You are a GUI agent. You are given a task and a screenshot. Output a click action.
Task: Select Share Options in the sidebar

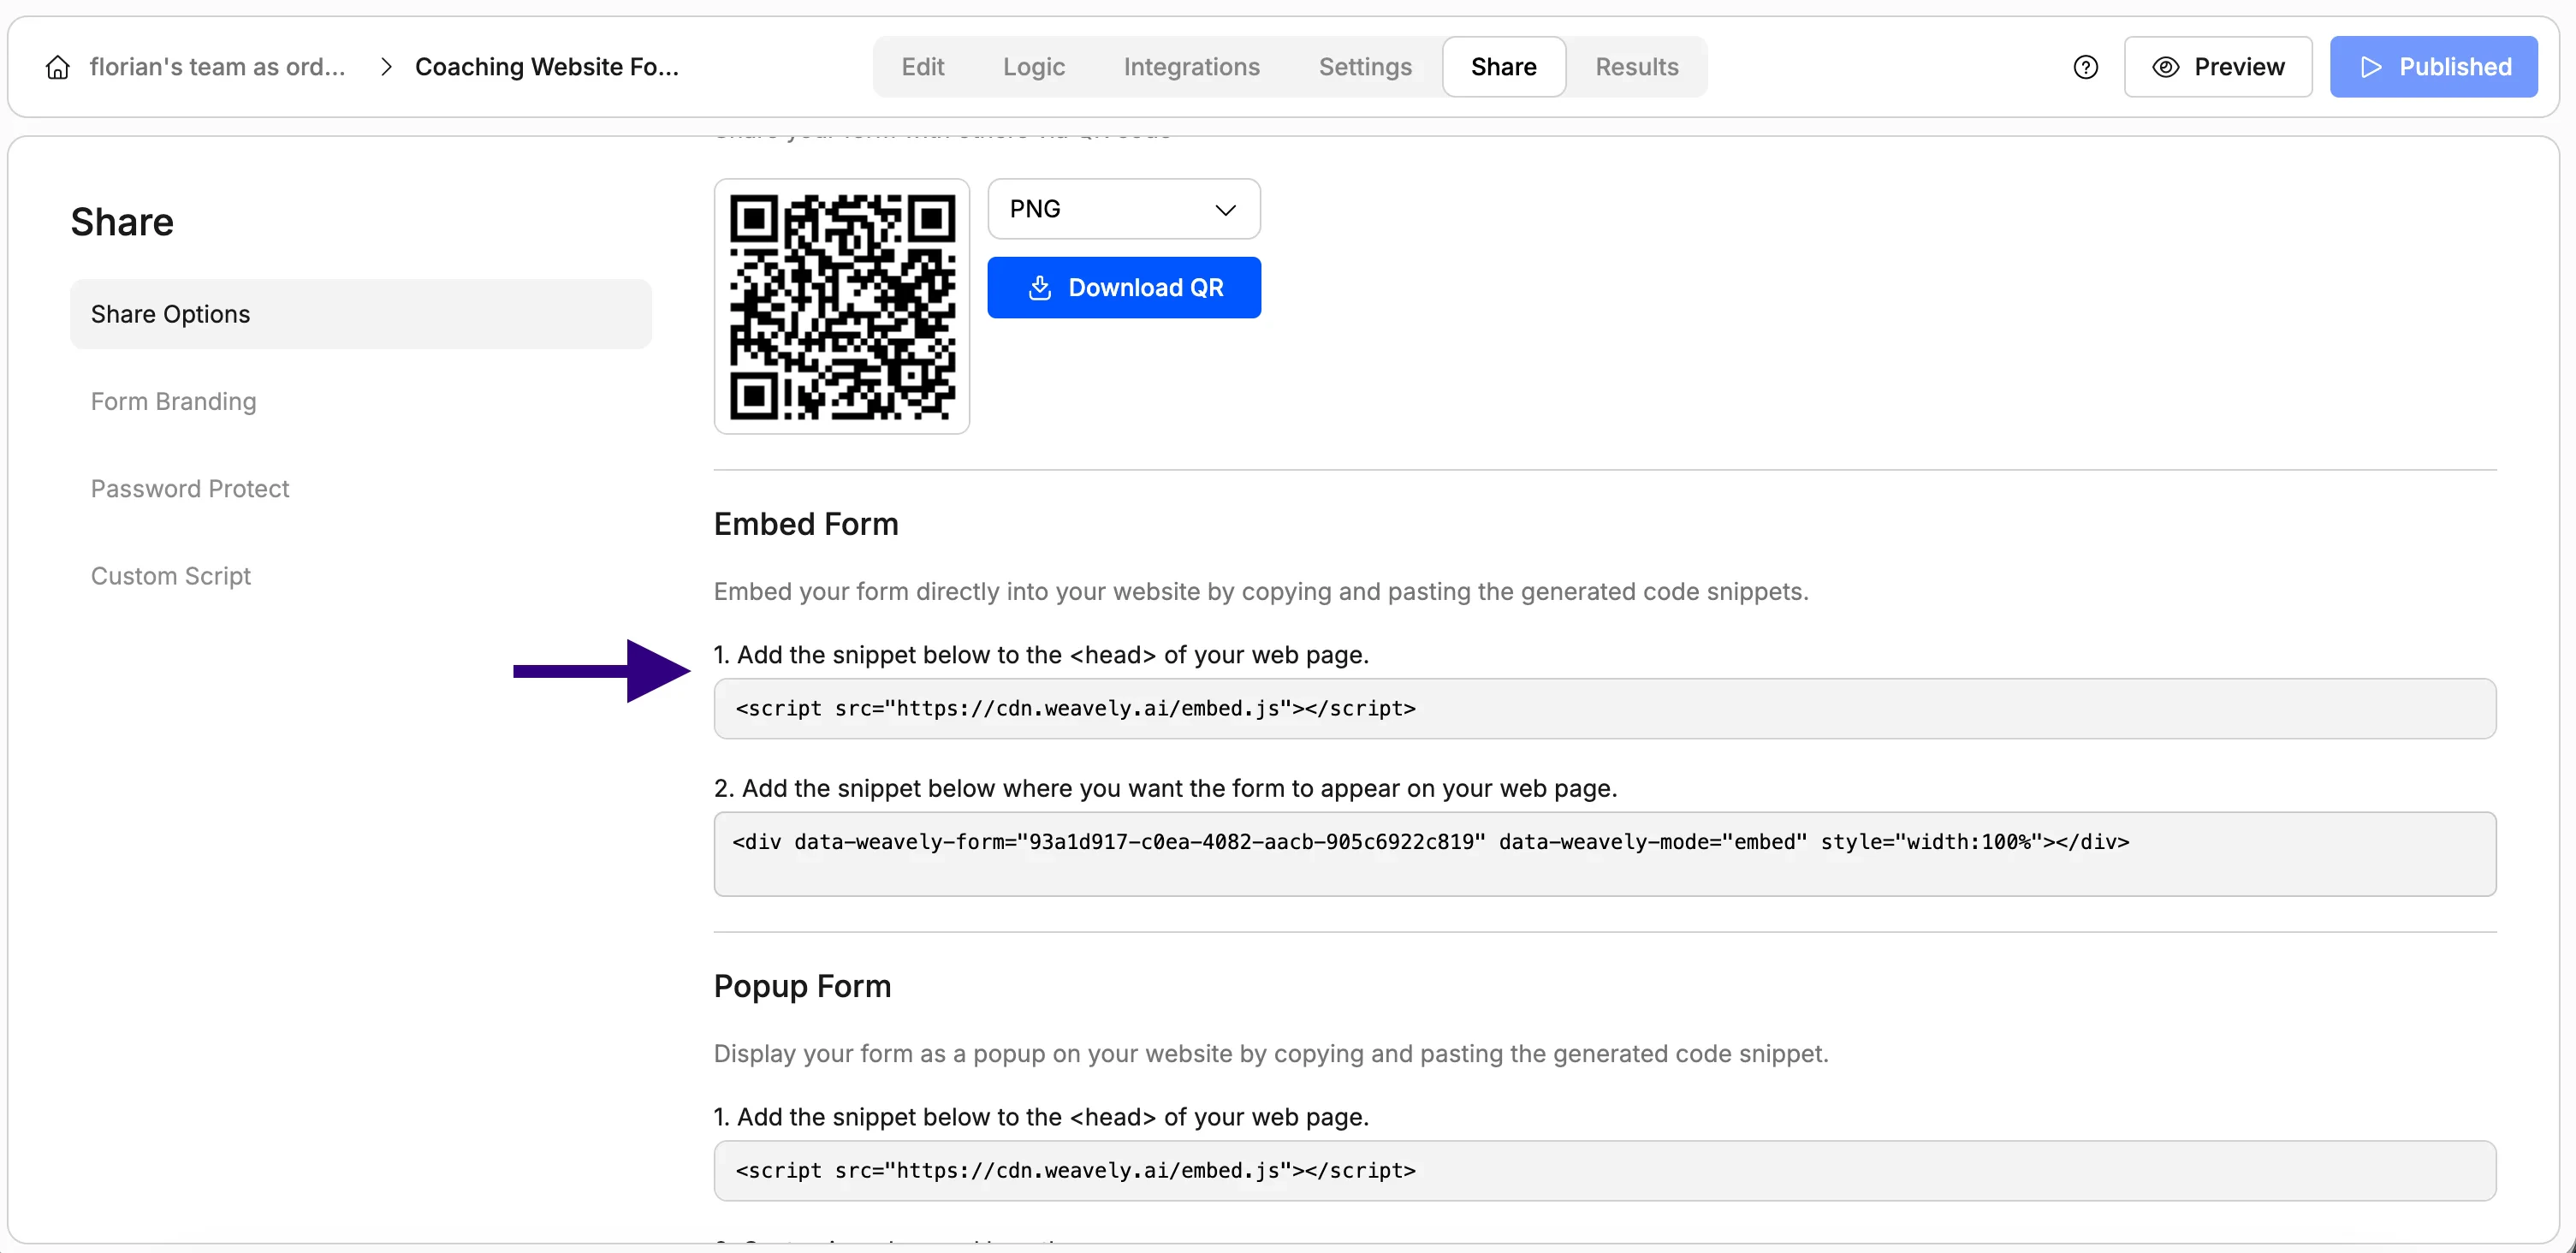[170, 313]
